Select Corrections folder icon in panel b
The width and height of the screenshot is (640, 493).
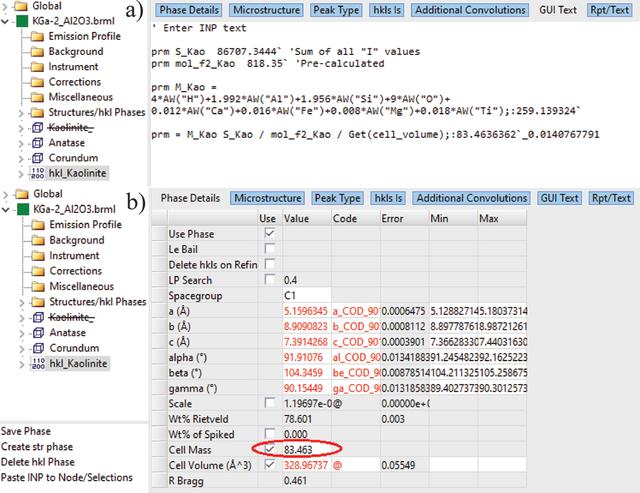tap(38, 271)
